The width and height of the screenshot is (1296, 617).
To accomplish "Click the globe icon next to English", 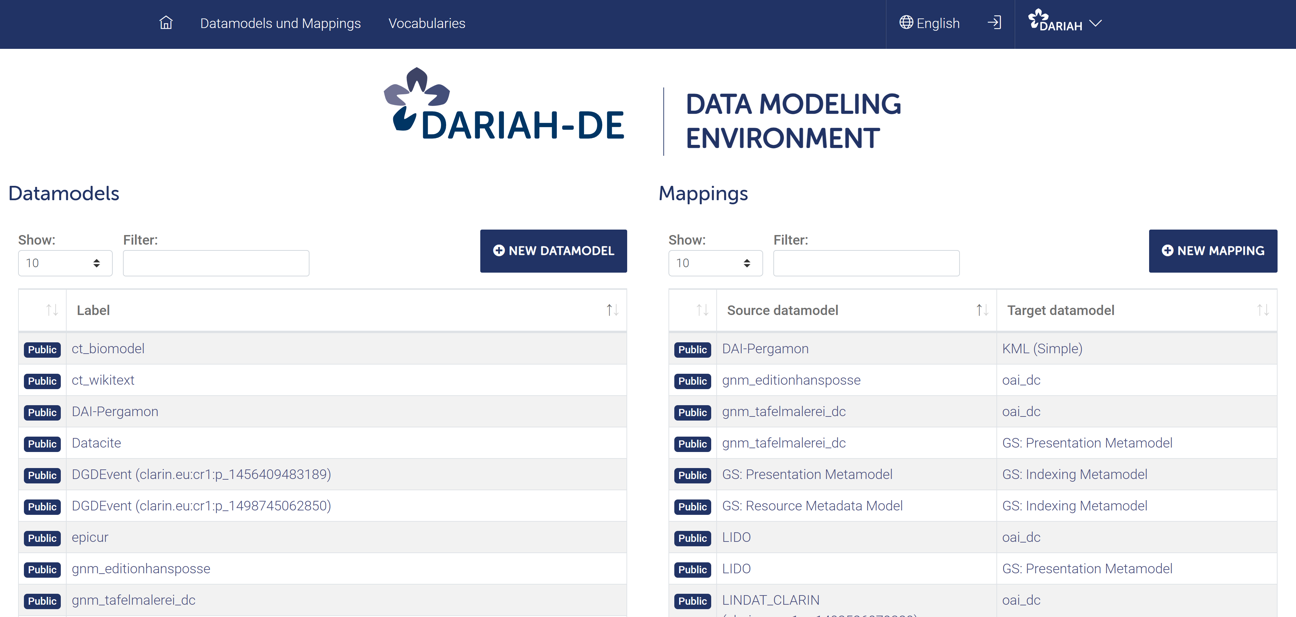I will [904, 22].
